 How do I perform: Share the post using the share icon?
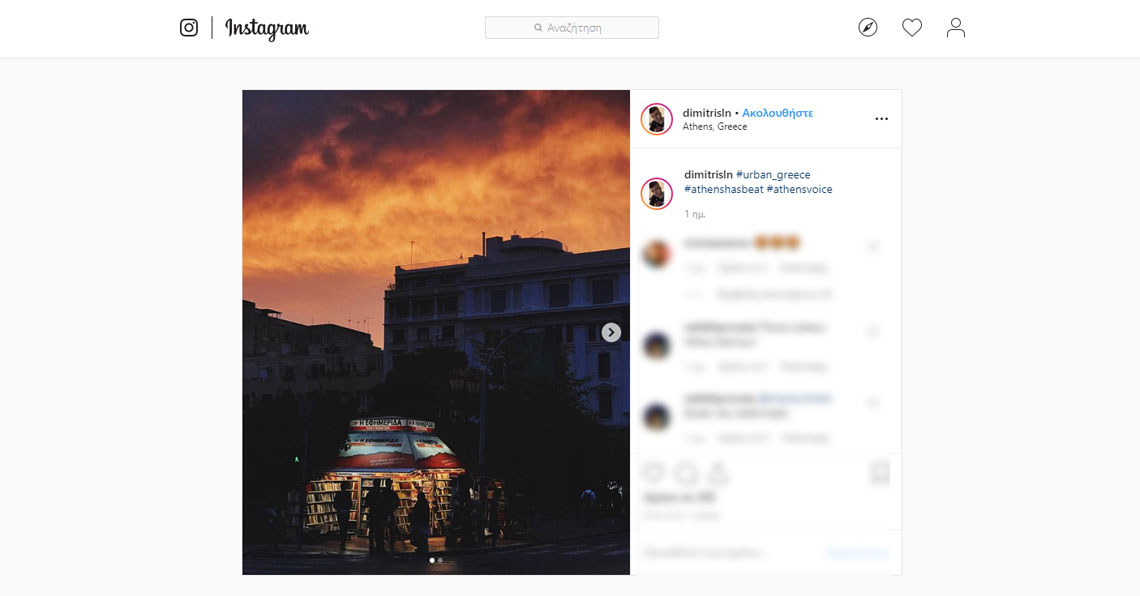click(718, 473)
